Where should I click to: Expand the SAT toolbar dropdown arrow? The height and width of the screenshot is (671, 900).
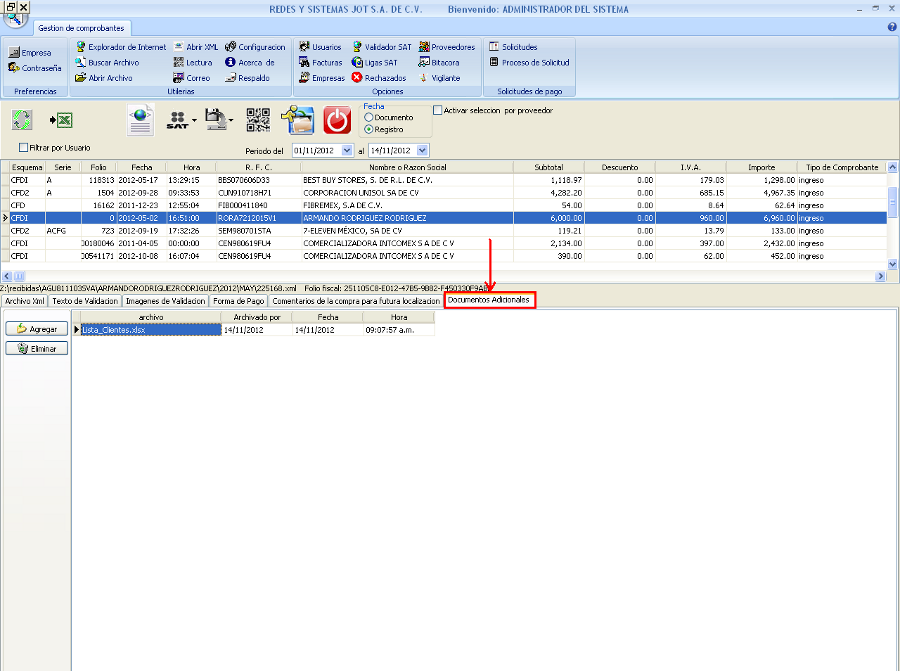pos(192,121)
